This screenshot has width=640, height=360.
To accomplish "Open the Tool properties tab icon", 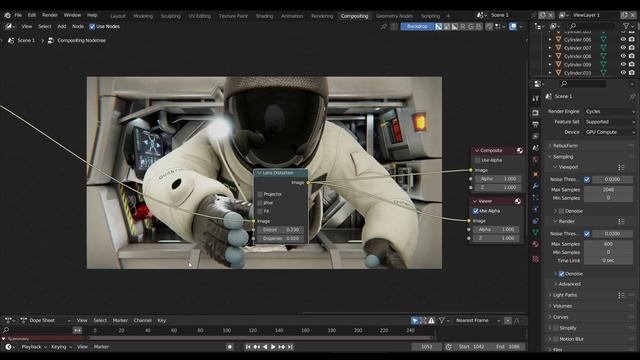I will [536, 99].
